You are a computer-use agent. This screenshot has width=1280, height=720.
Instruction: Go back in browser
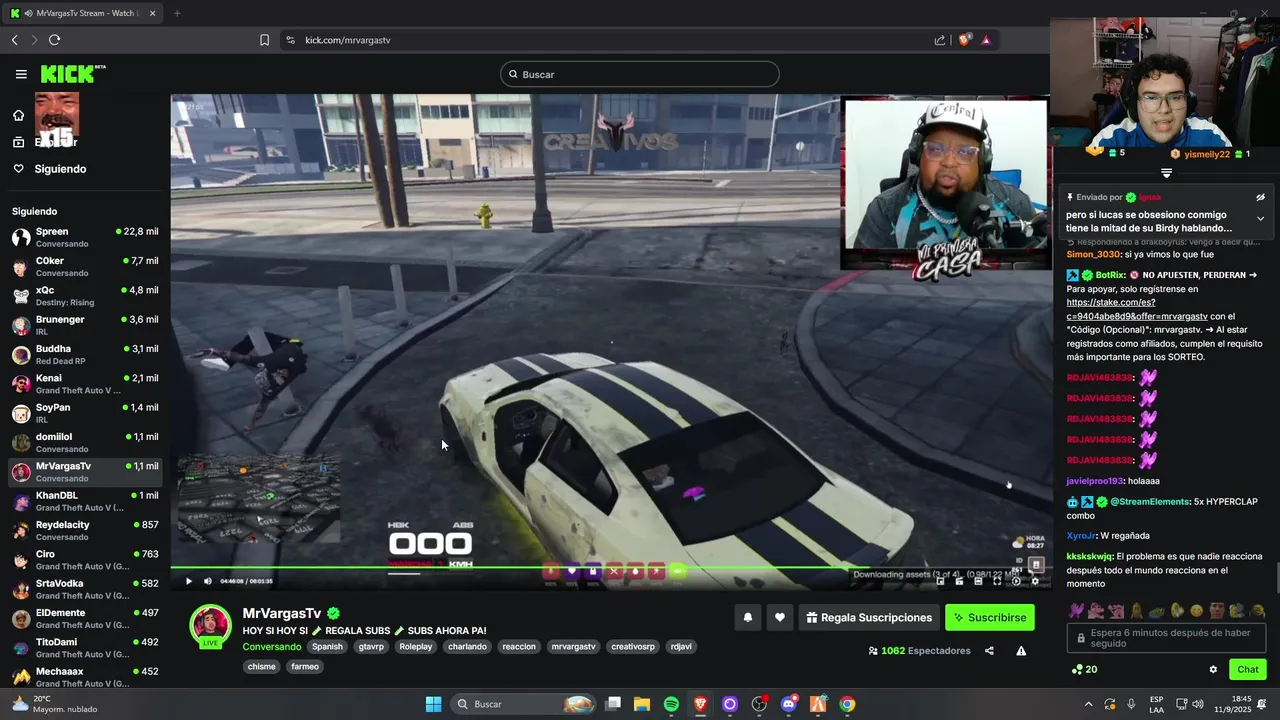point(14,40)
